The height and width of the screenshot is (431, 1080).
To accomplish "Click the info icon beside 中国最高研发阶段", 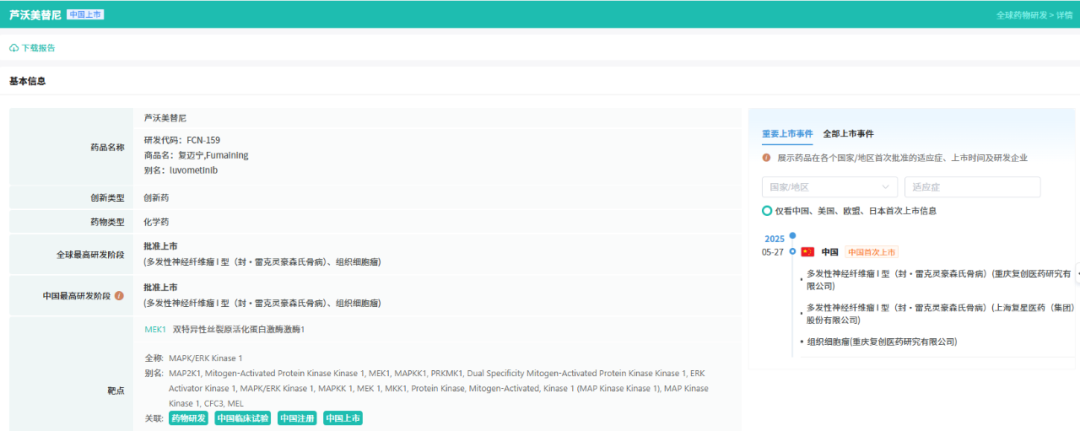I will tap(119, 295).
